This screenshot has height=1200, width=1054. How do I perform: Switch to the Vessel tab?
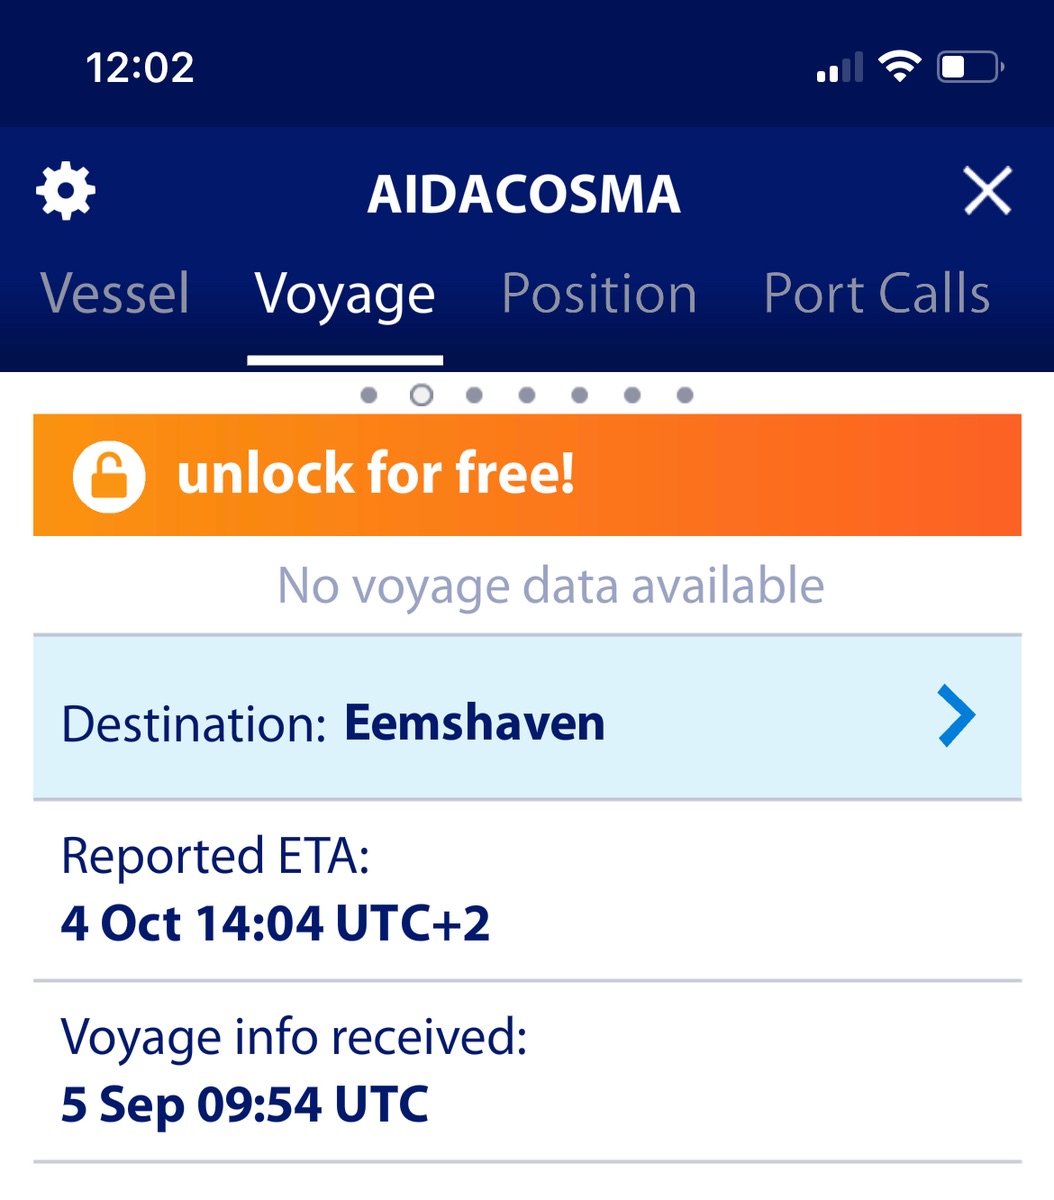[x=115, y=294]
